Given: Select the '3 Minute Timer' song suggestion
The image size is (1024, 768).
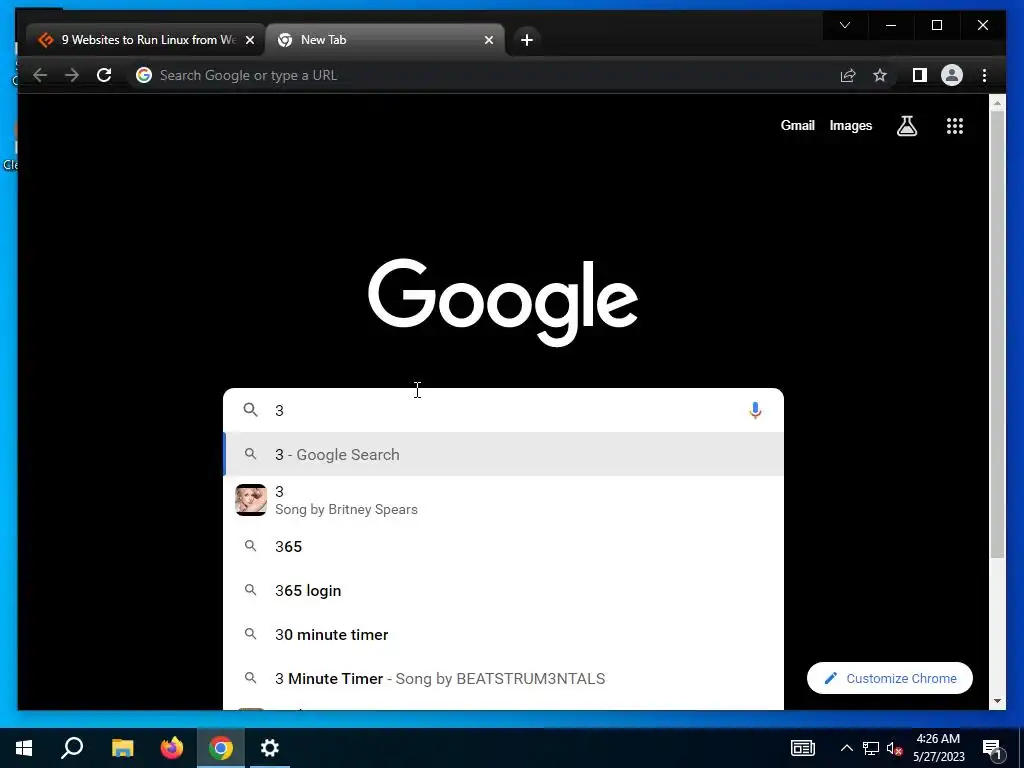Looking at the screenshot, I should (503, 679).
